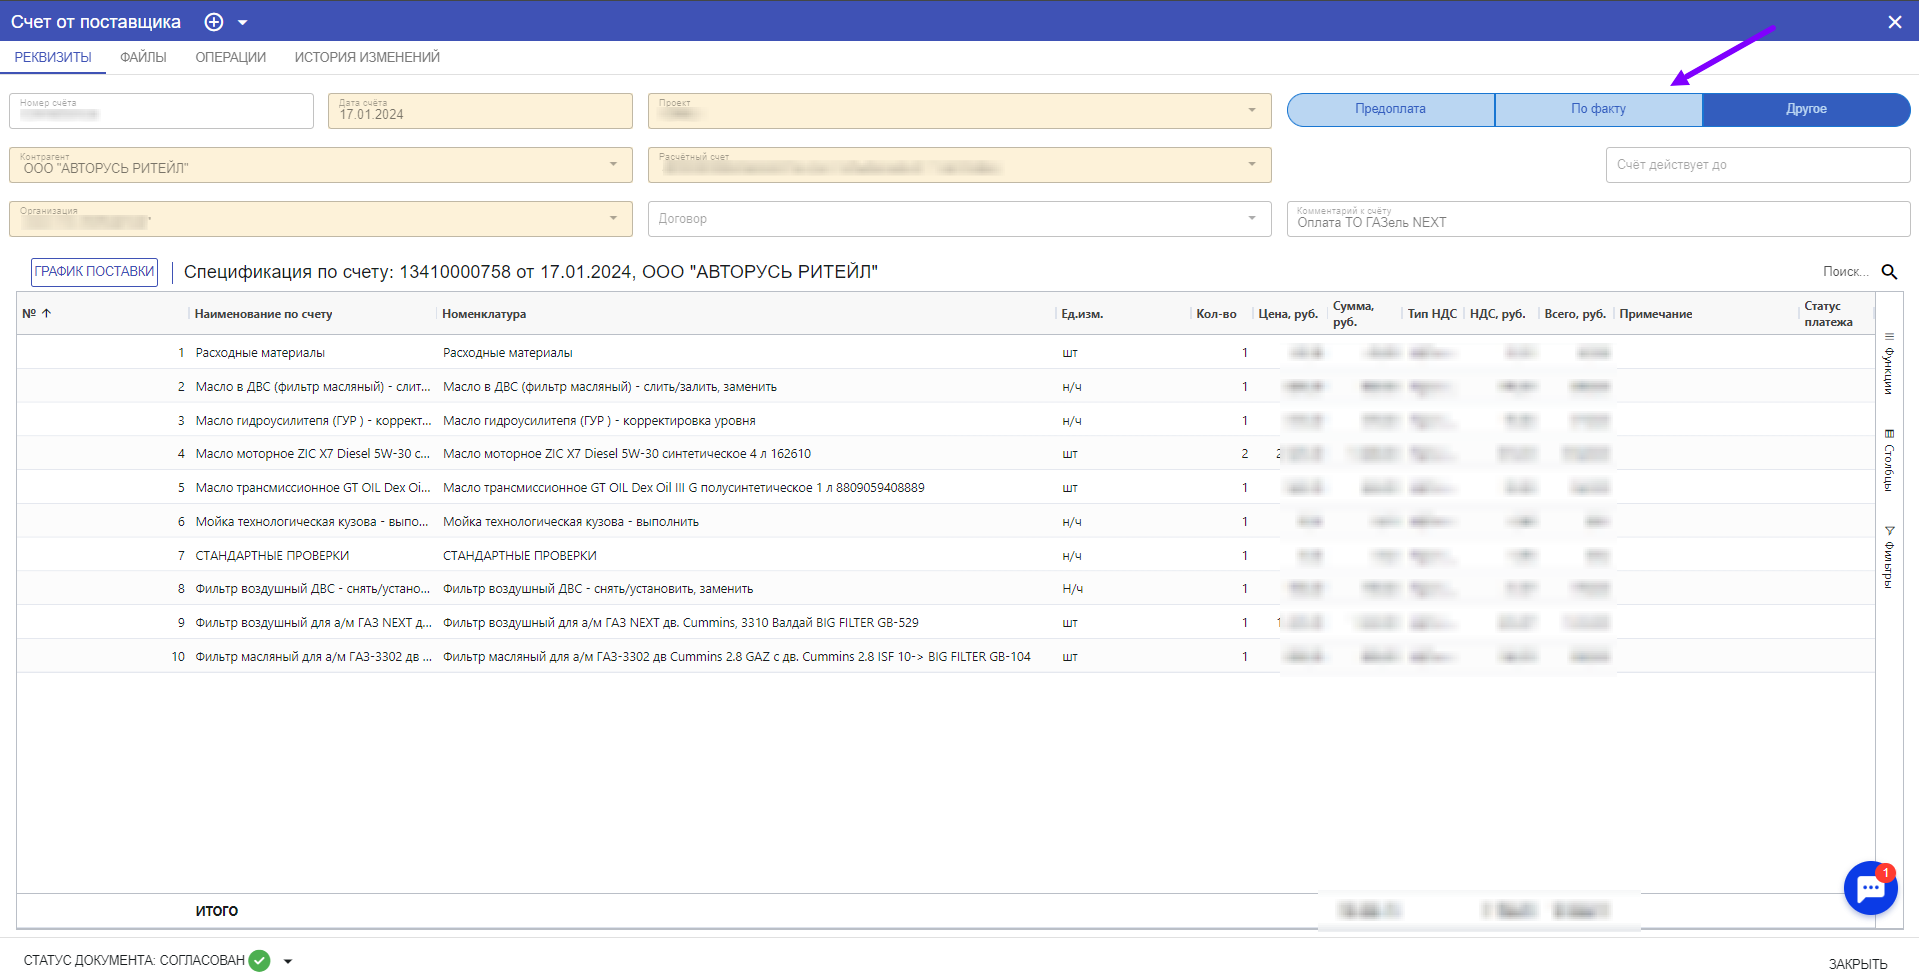Viewport: 1919px width, 973px height.
Task: Click the Тип НДС column header
Action: tap(1432, 314)
